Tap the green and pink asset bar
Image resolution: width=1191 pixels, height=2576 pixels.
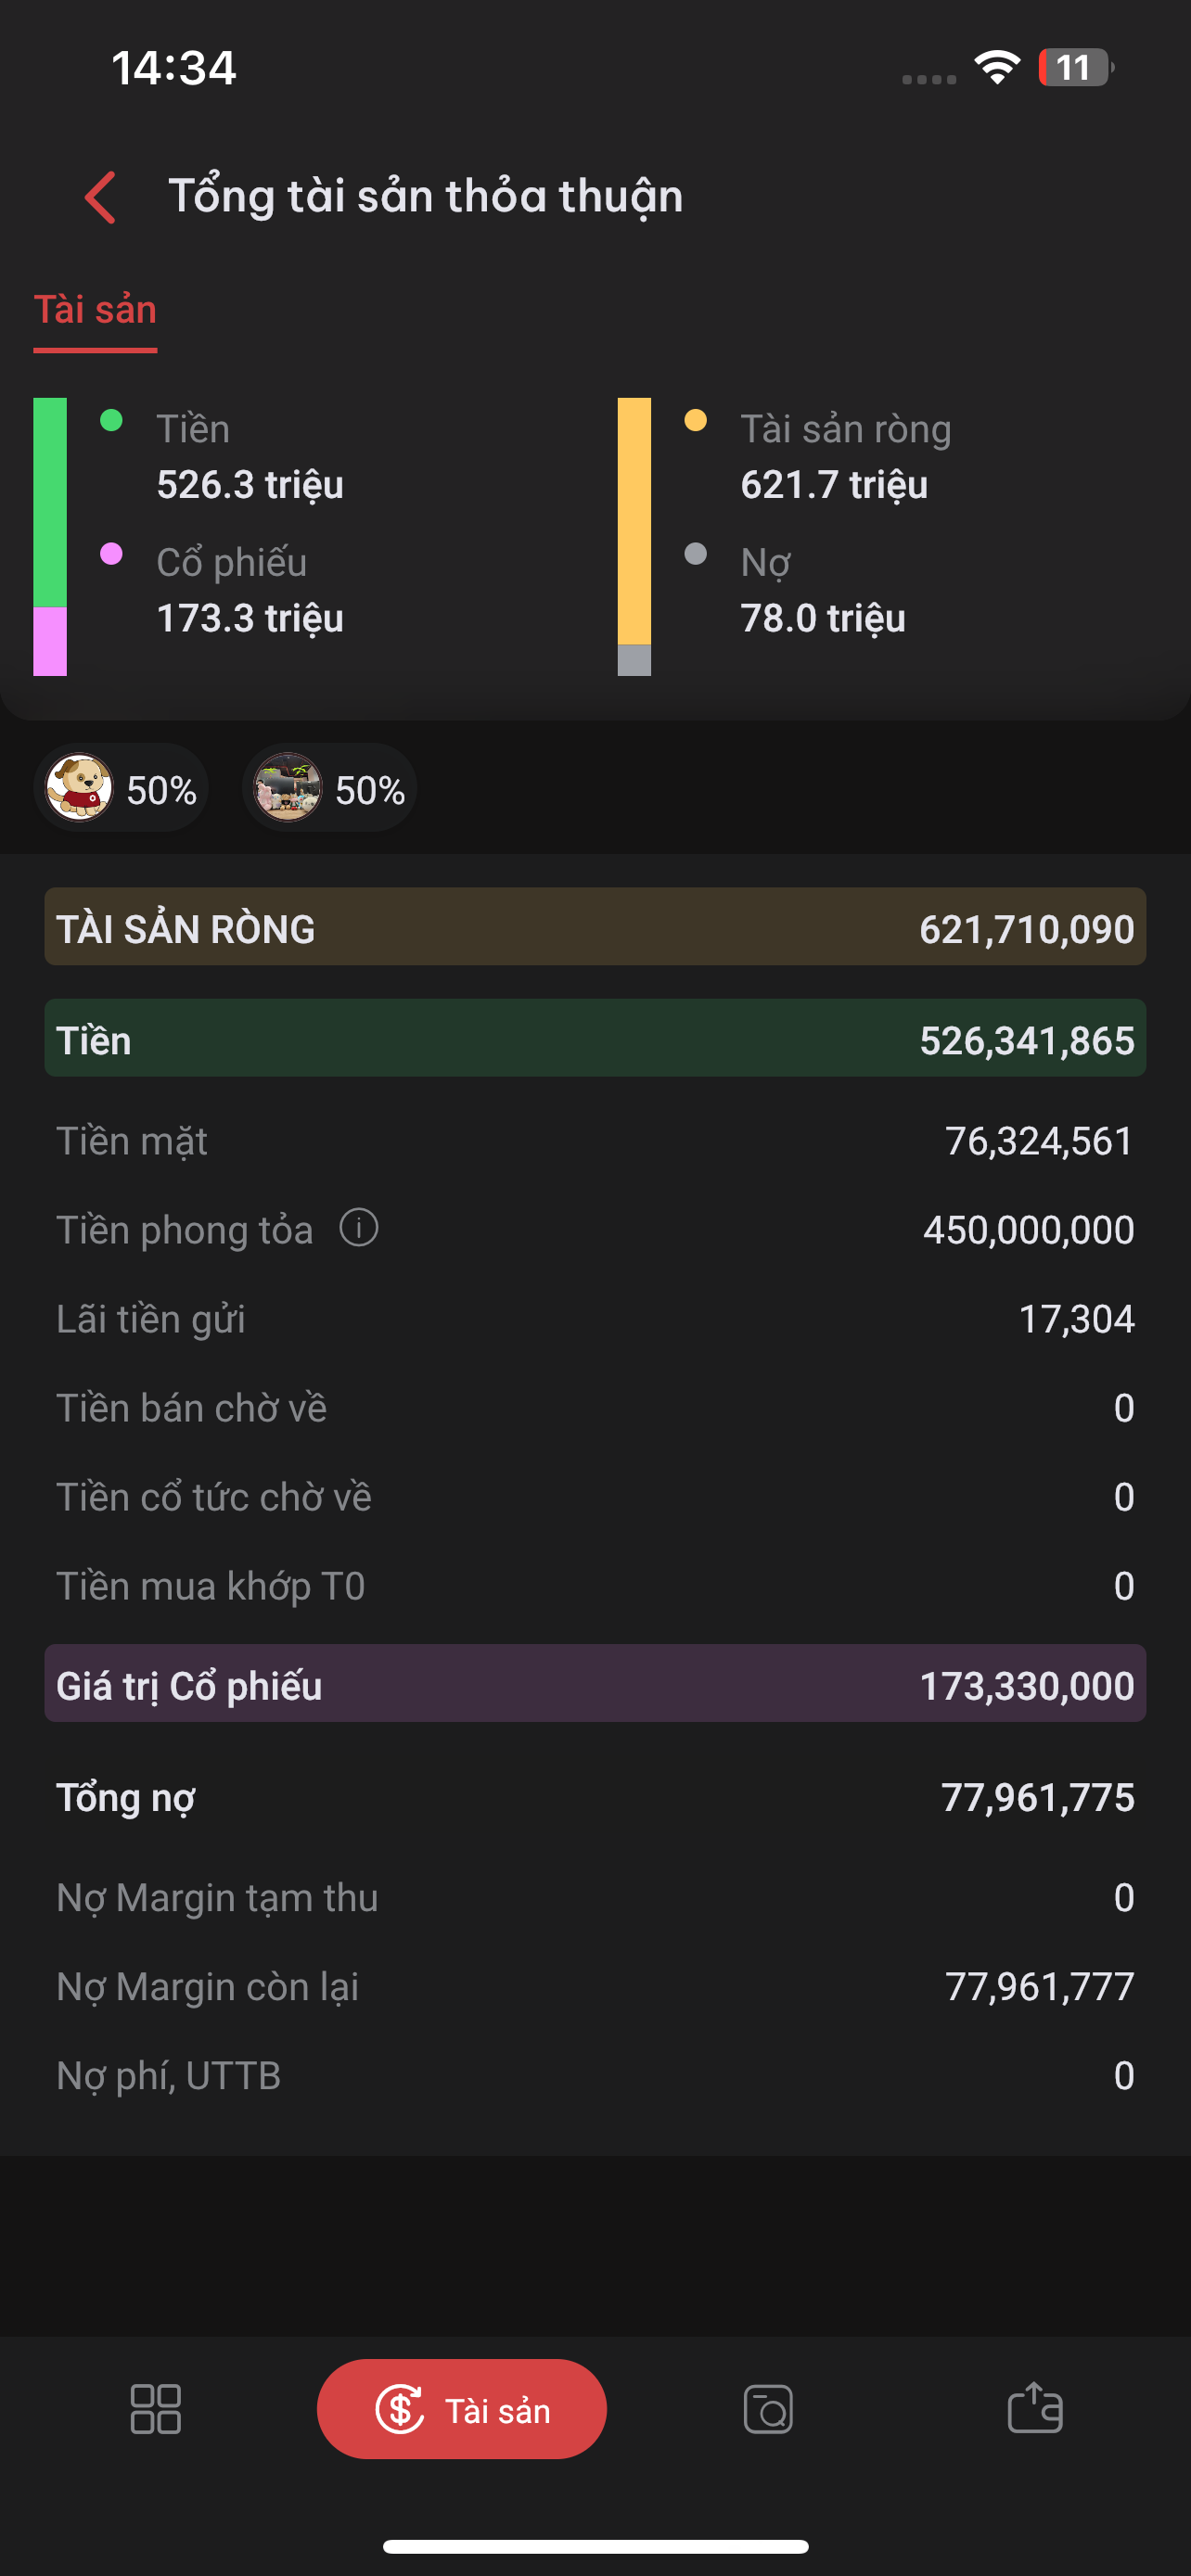click(50, 536)
